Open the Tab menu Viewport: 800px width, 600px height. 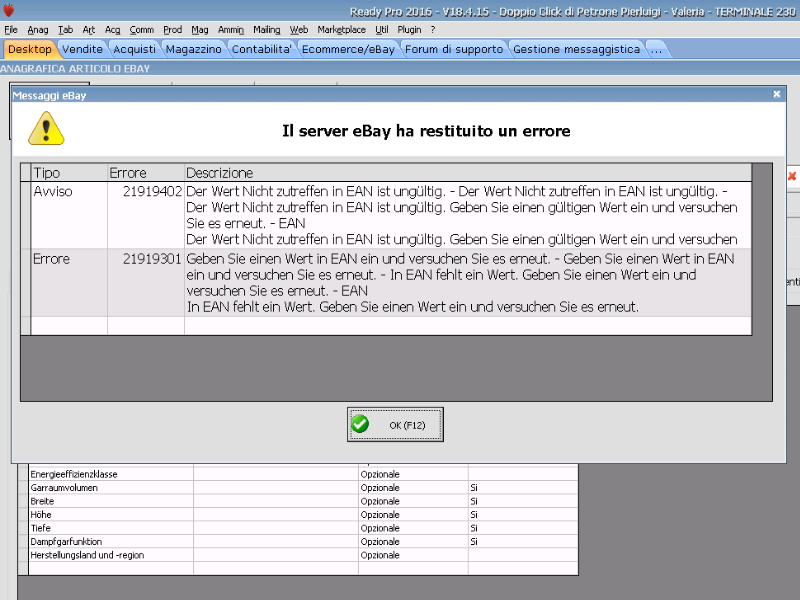click(x=65, y=30)
